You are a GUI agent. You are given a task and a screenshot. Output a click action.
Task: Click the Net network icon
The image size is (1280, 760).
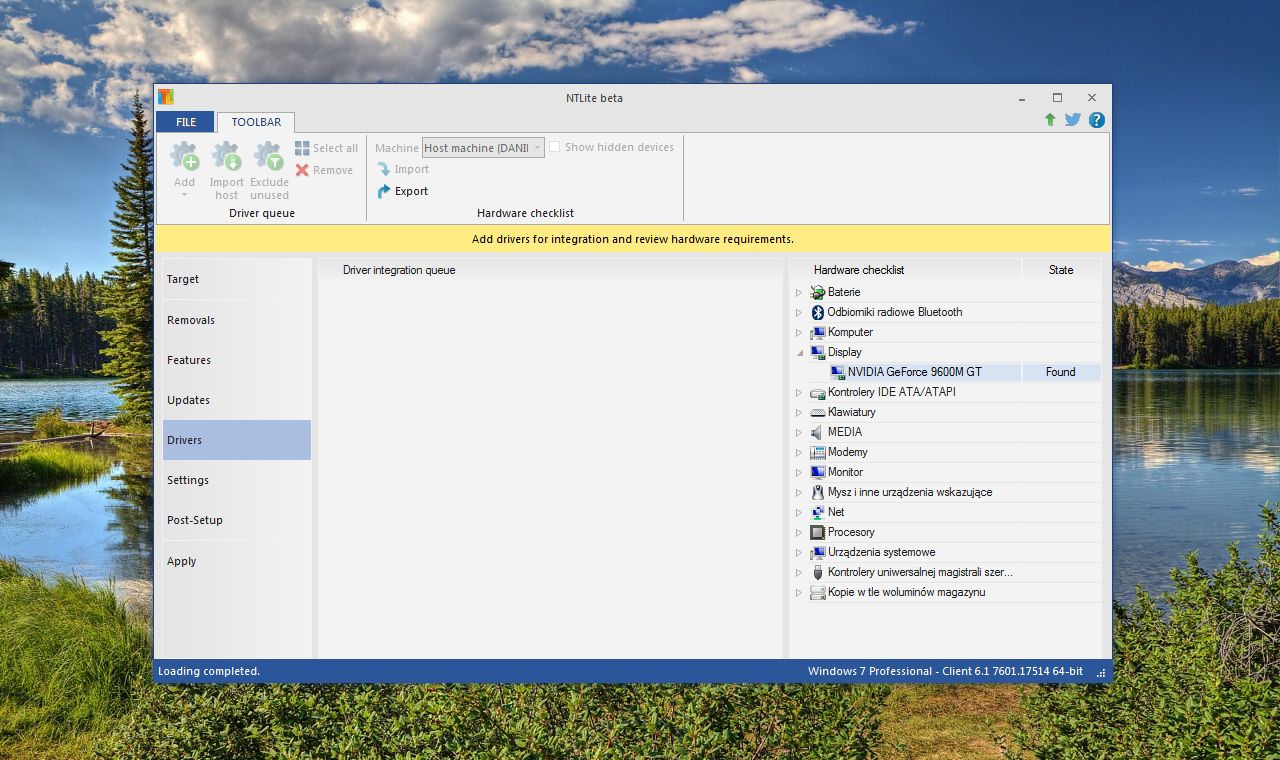[x=818, y=512]
